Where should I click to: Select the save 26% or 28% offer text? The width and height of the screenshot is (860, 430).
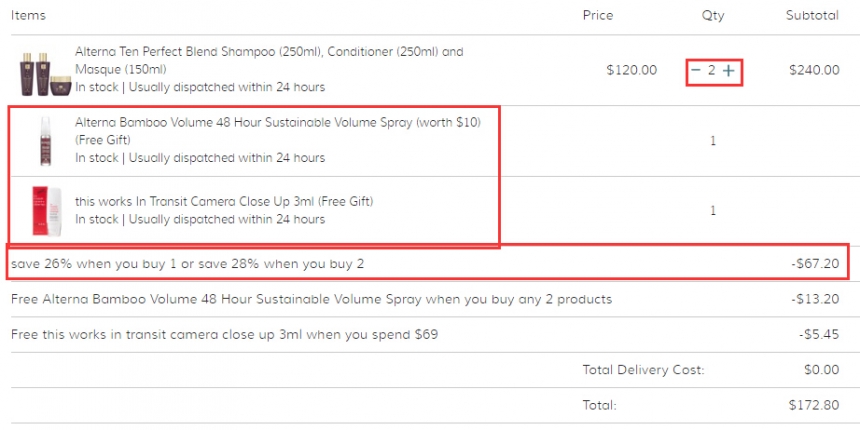187,264
